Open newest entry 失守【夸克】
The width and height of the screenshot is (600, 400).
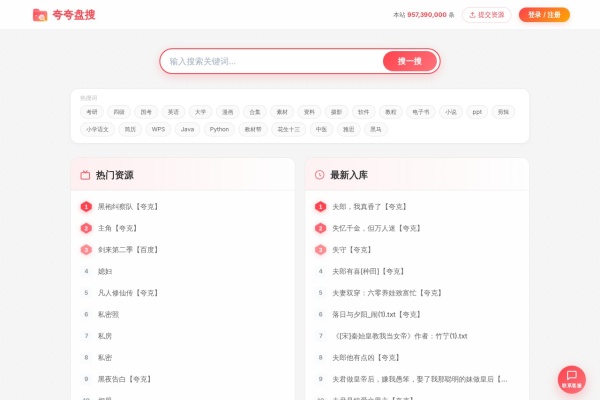(352, 250)
